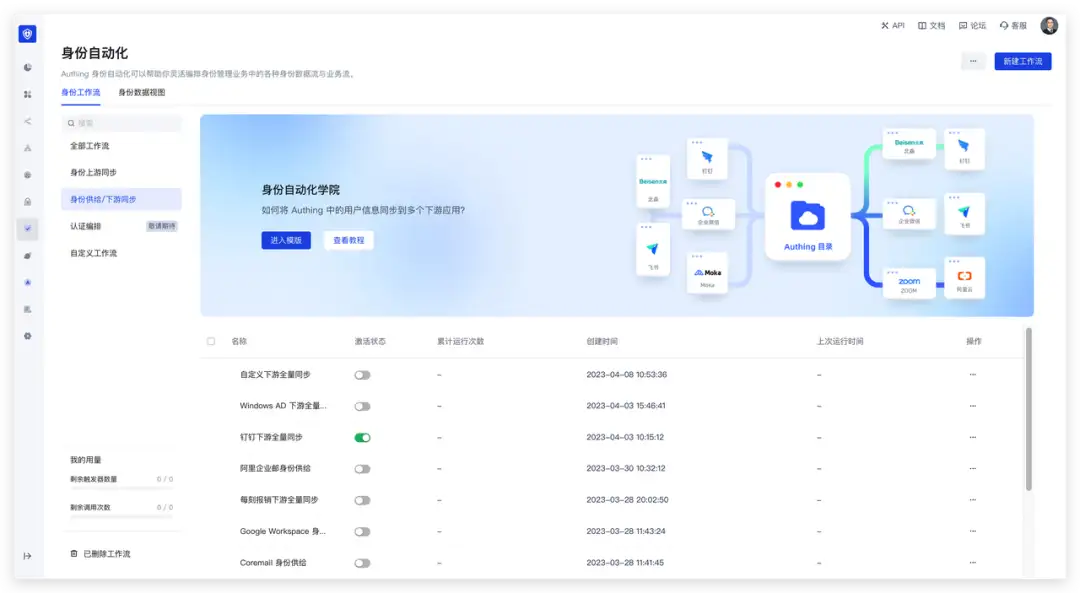
Task: Toggle activation for 自定义下游全量同步
Action: pos(362,375)
